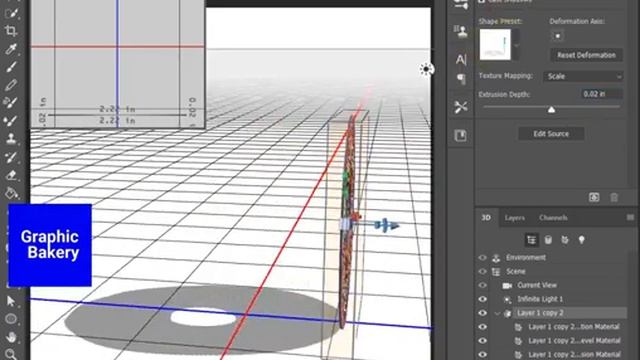This screenshot has height=360, width=640.
Task: Select the History Brush tool
Action: 11,157
